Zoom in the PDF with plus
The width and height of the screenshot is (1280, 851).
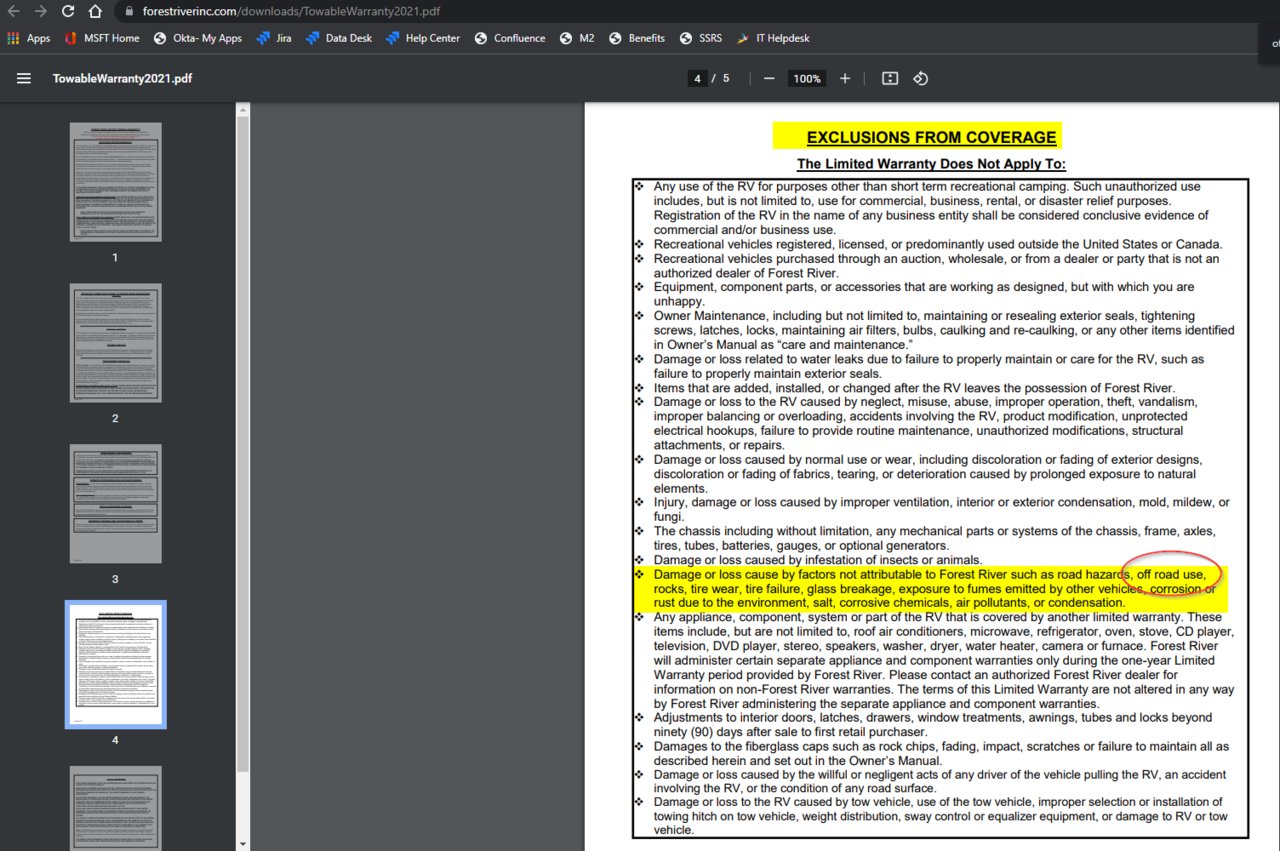tap(845, 78)
